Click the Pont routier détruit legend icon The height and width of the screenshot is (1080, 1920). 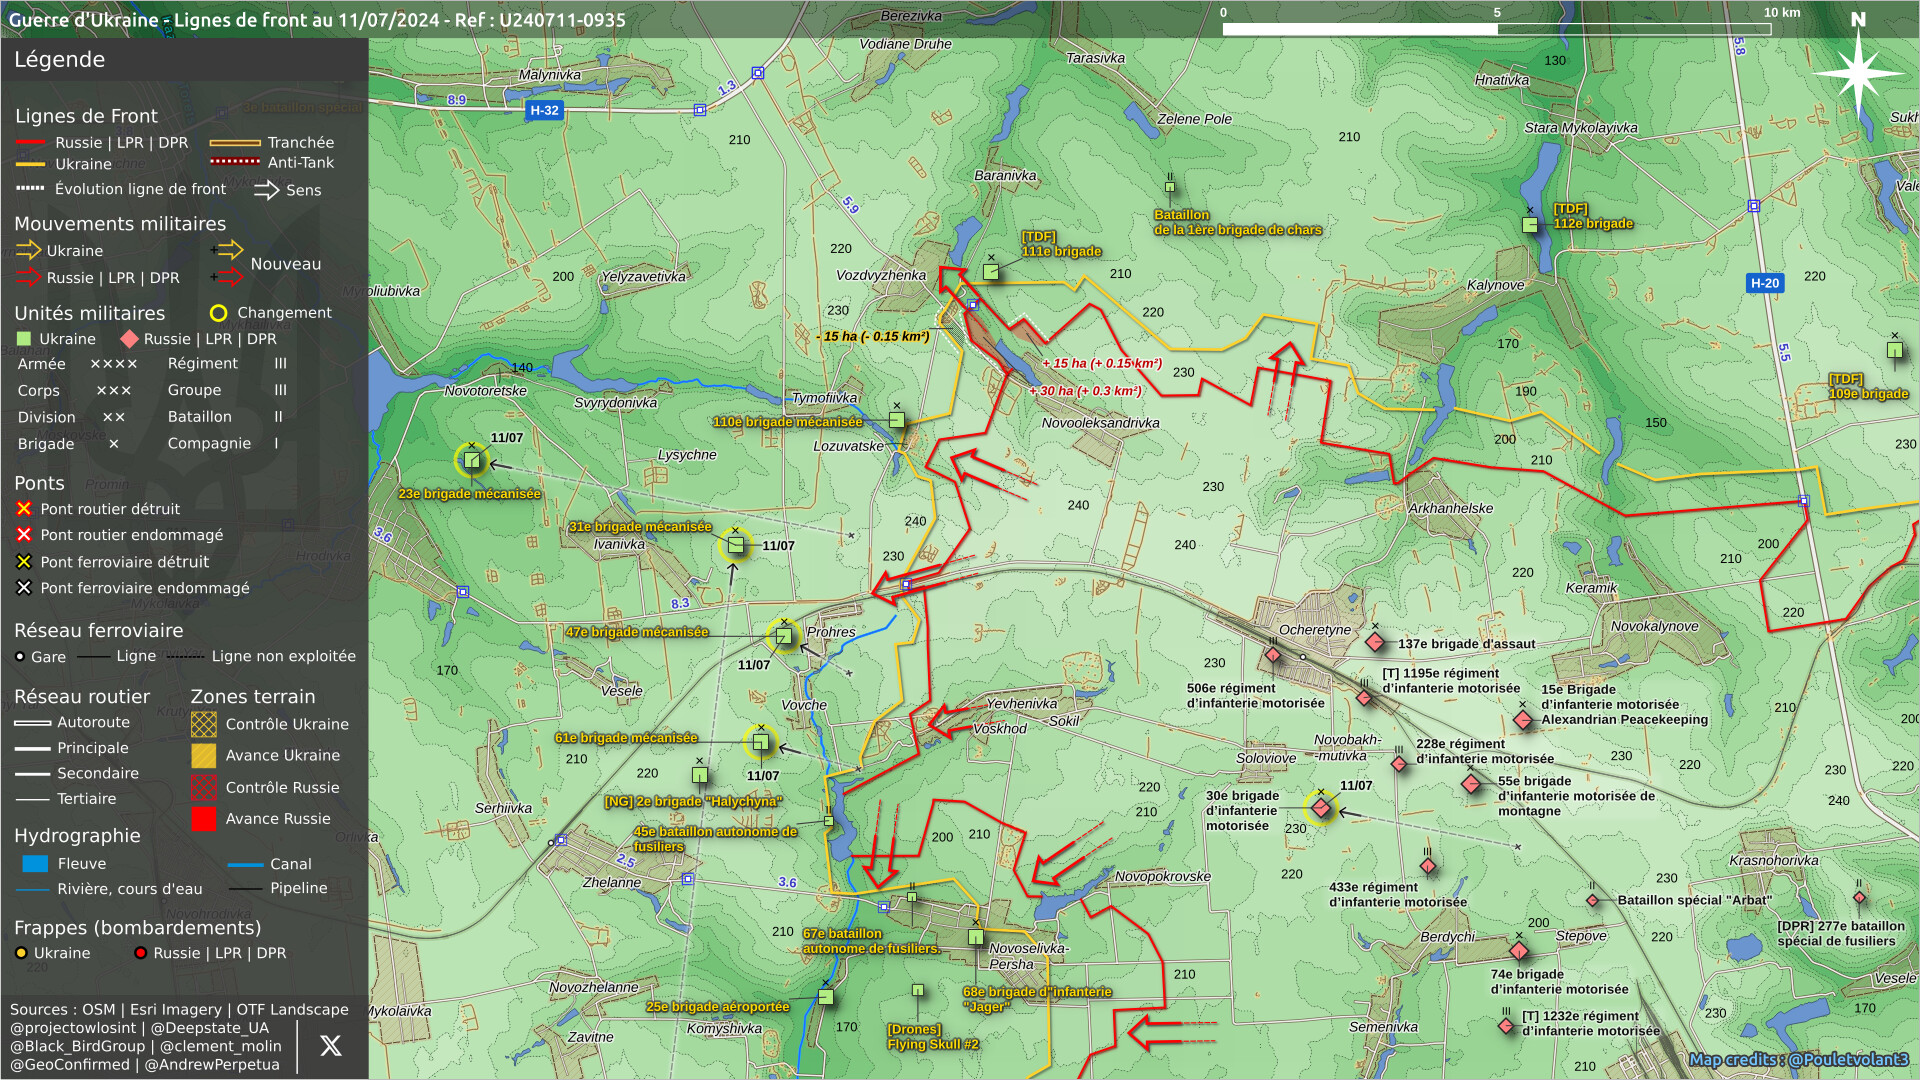click(x=24, y=509)
